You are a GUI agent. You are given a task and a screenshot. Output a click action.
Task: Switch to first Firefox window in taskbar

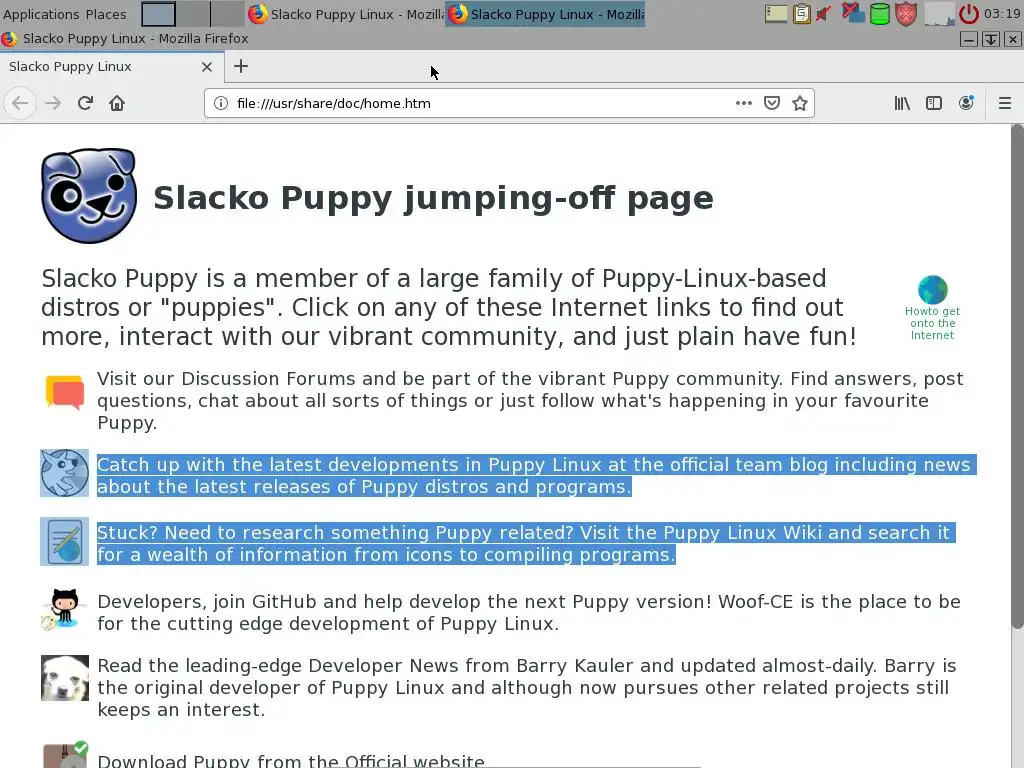(x=346, y=14)
